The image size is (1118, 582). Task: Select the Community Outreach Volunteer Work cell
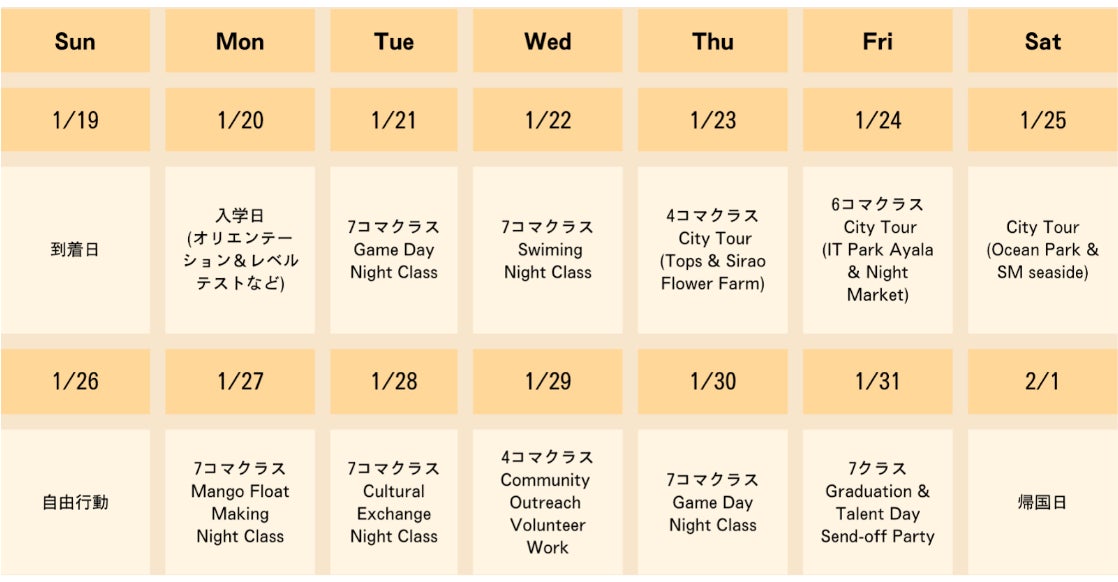(547, 502)
